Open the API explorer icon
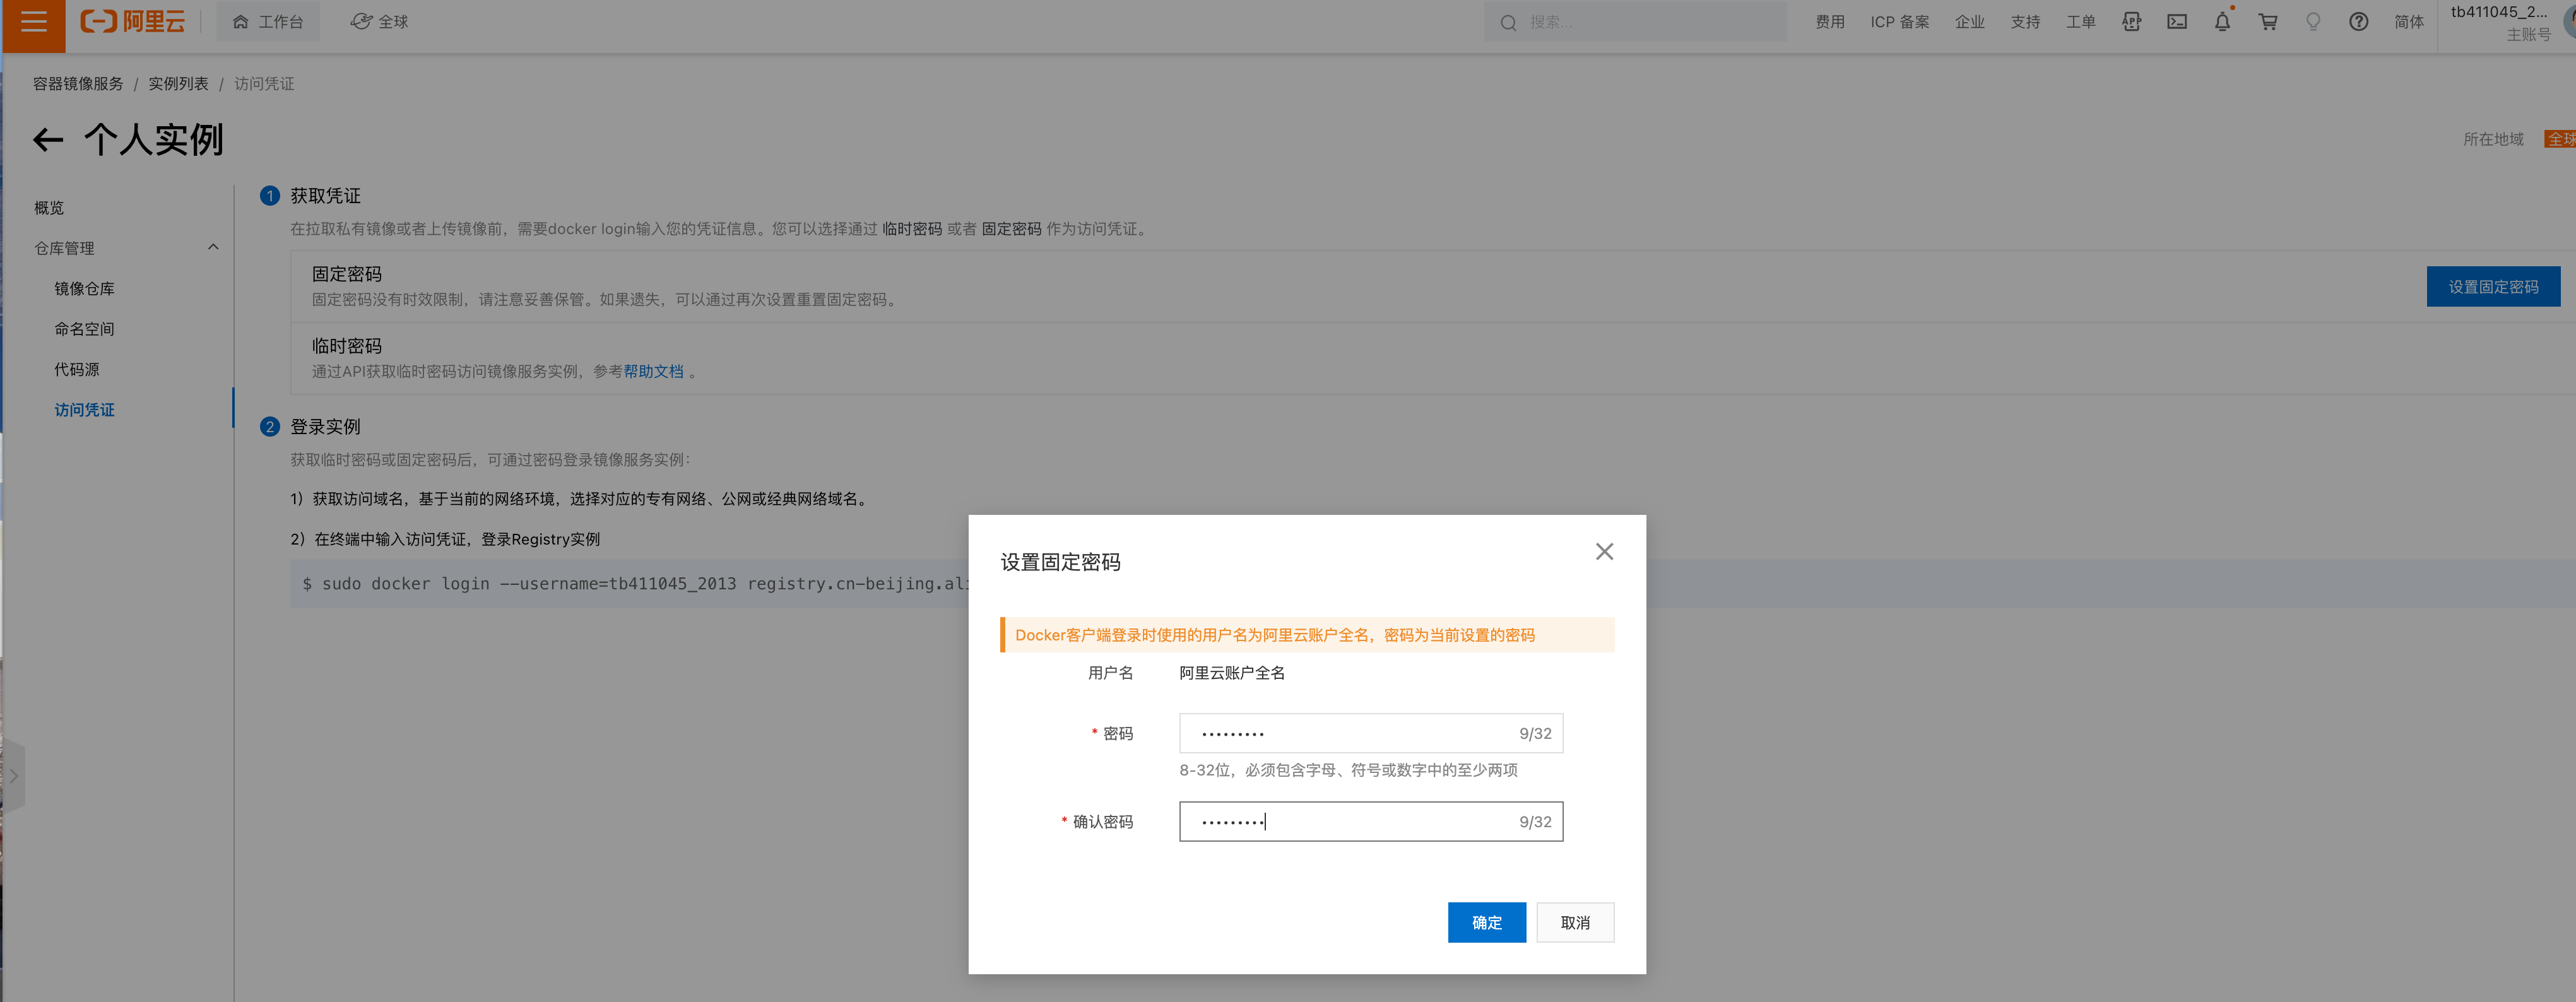This screenshot has width=2576, height=1002. point(2131,22)
